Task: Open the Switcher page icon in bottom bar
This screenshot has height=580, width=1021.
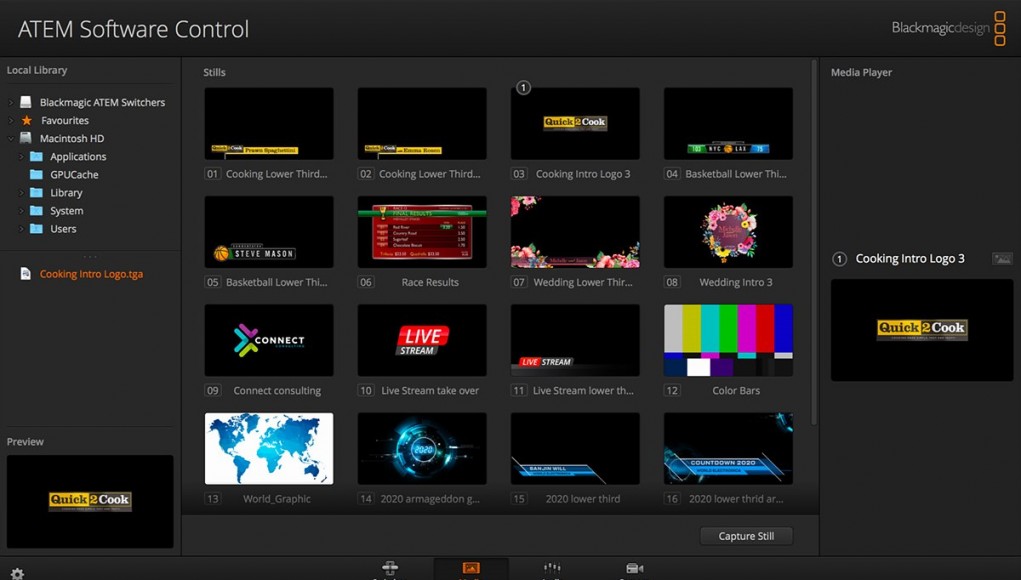Action: 390,569
